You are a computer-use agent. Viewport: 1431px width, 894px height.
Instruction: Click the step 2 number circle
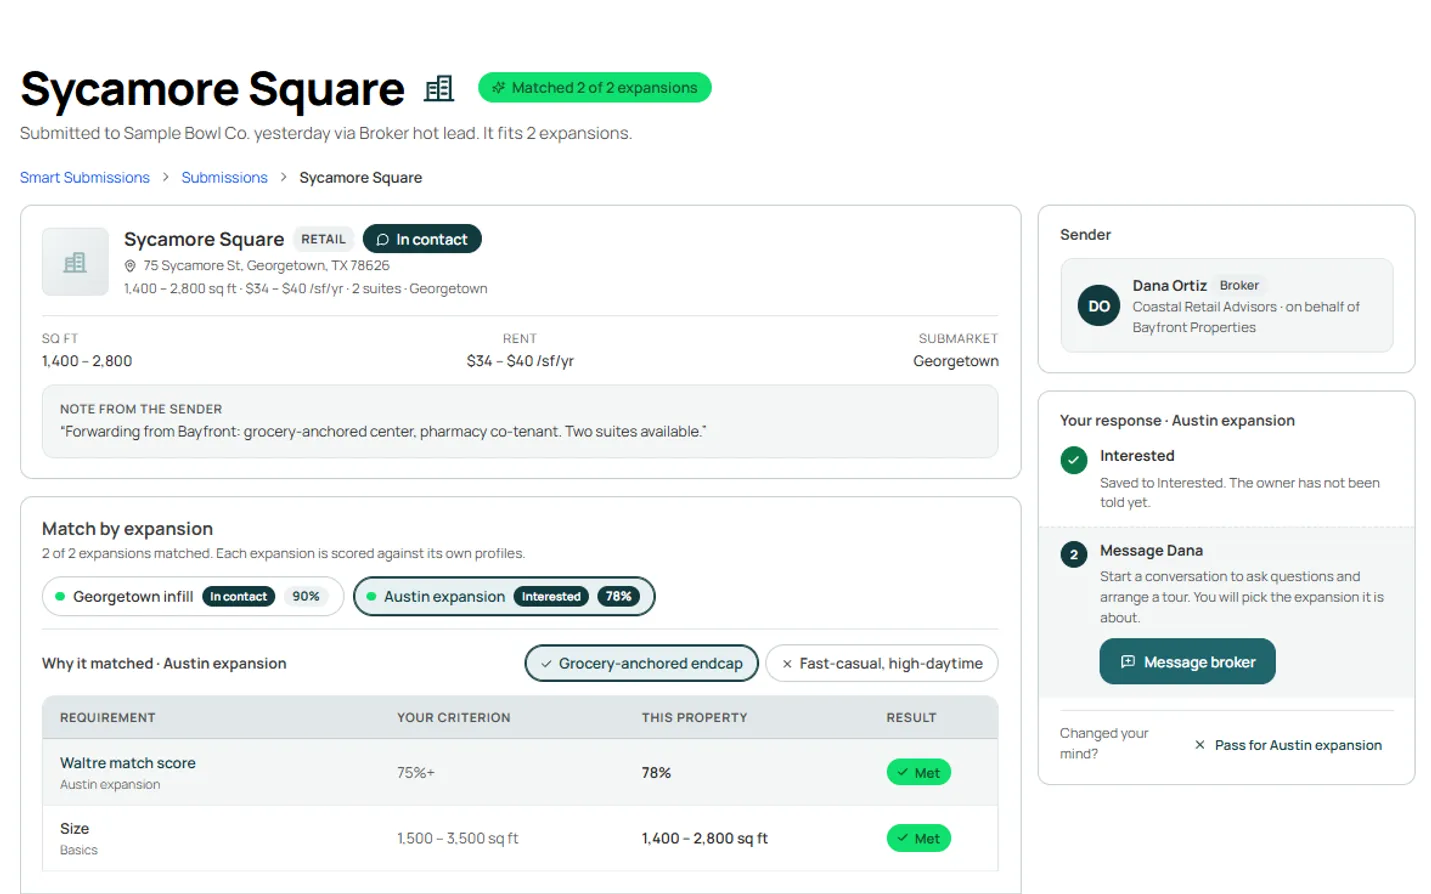(x=1074, y=554)
